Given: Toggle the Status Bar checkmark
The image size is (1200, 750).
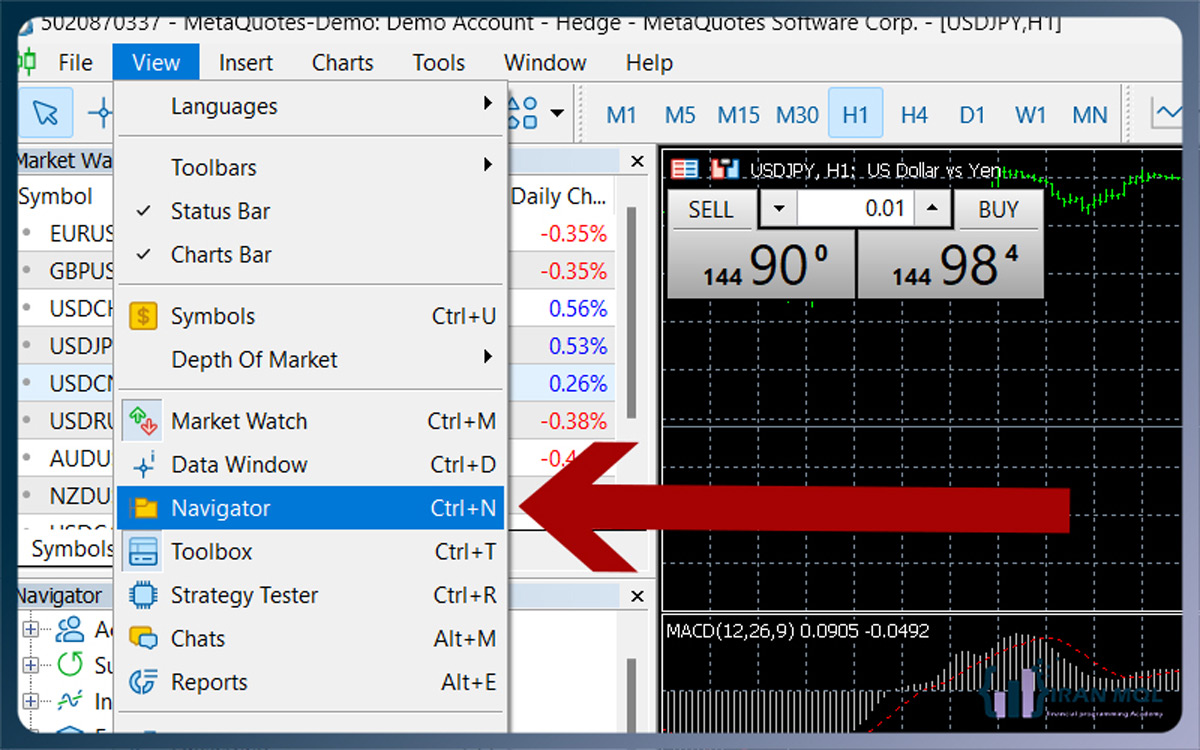Looking at the screenshot, I should click(x=144, y=211).
